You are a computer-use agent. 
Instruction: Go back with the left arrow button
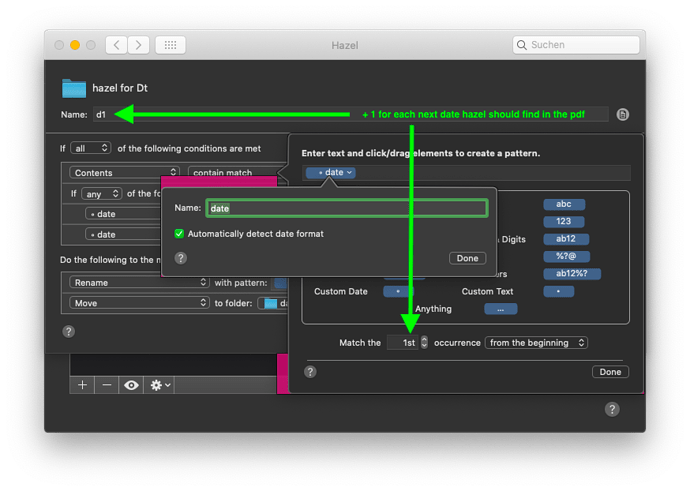click(x=117, y=45)
